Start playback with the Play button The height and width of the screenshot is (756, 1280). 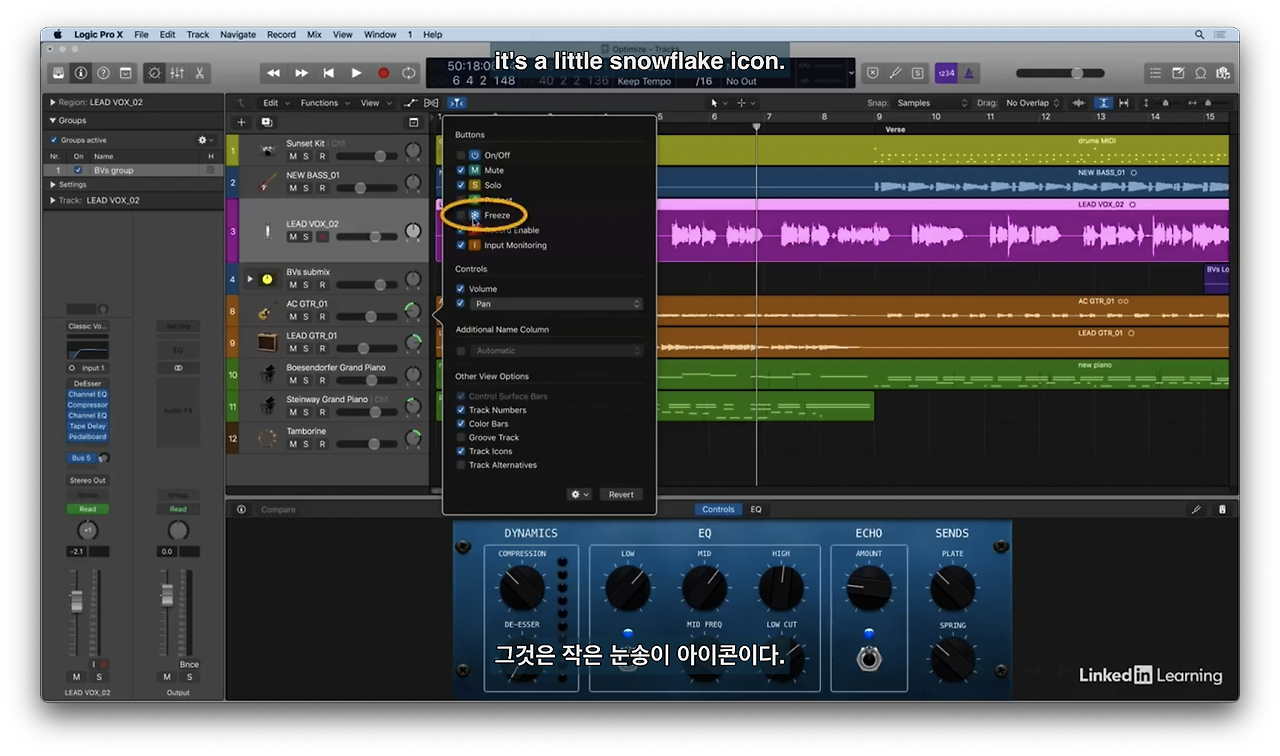coord(356,73)
